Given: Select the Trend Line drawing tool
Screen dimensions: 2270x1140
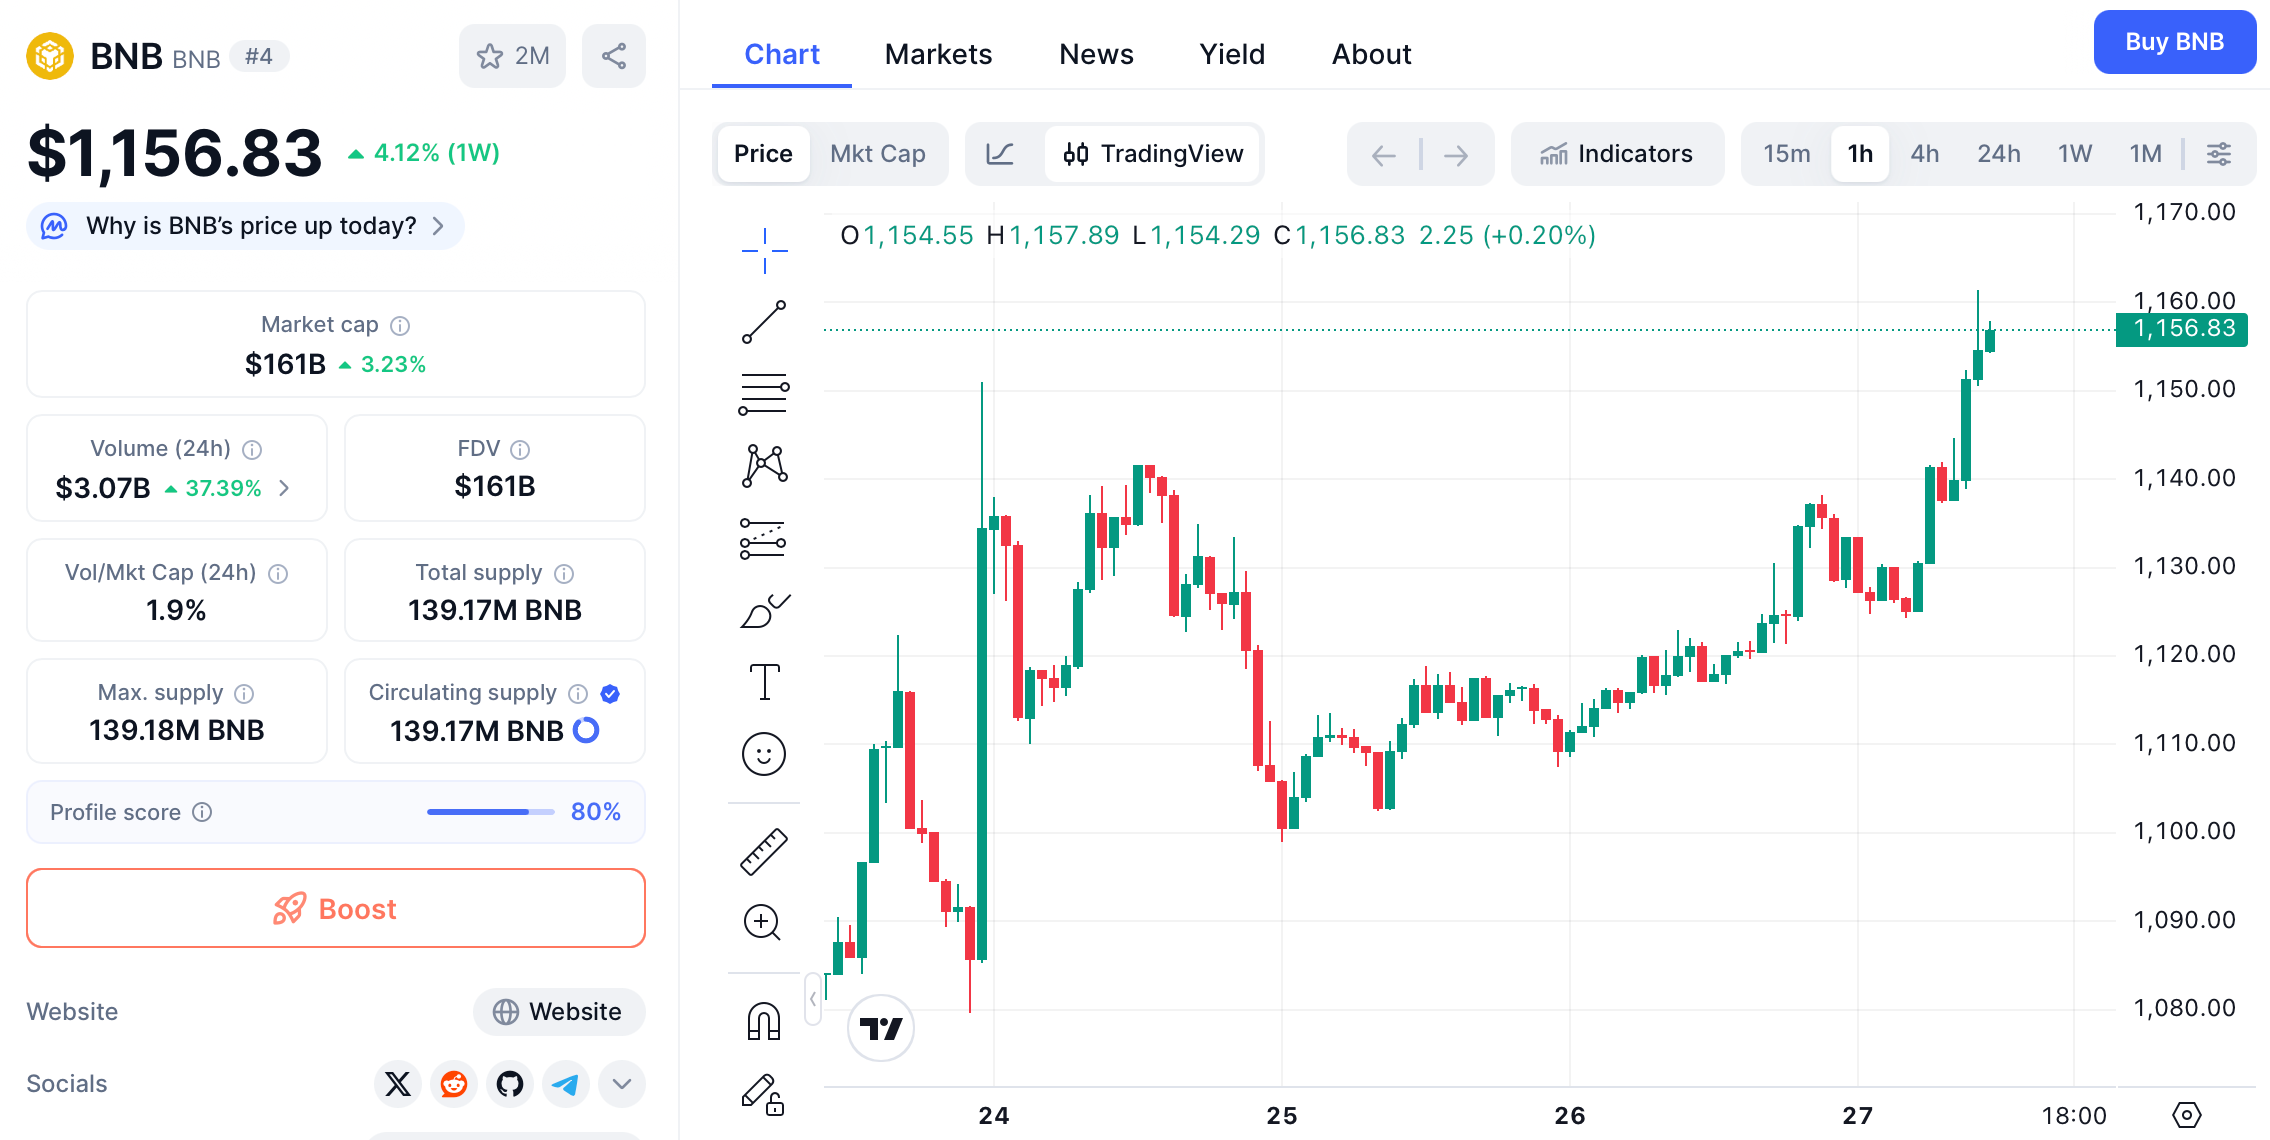Looking at the screenshot, I should pos(763,322).
